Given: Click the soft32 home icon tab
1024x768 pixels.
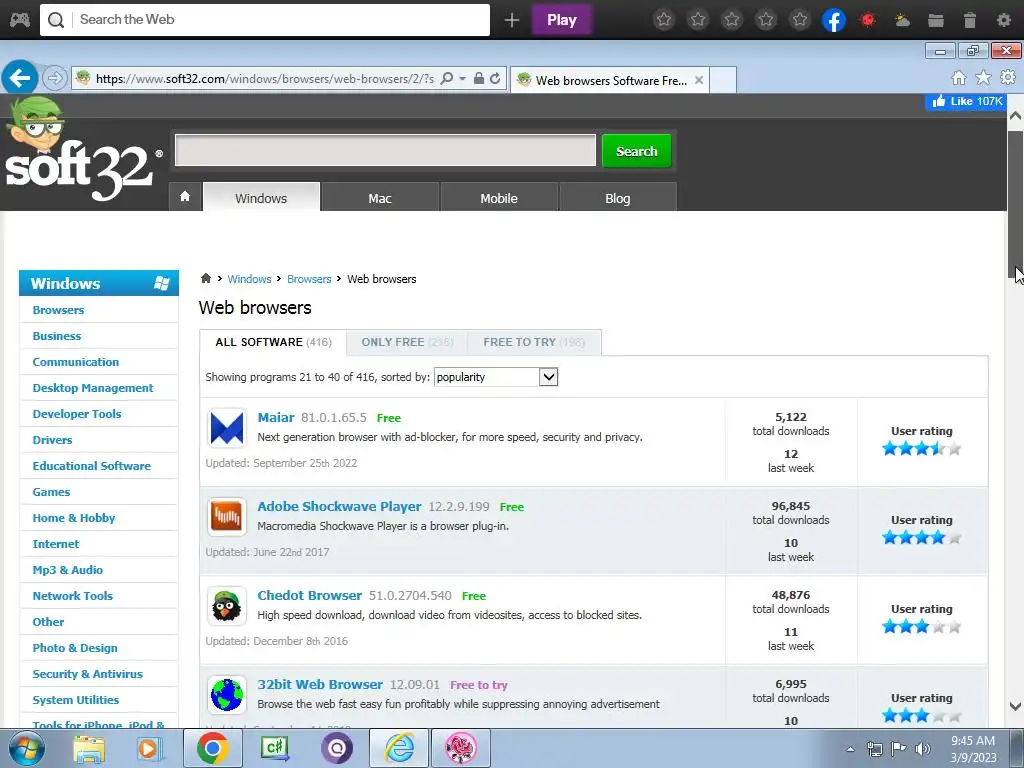Looking at the screenshot, I should [x=185, y=197].
